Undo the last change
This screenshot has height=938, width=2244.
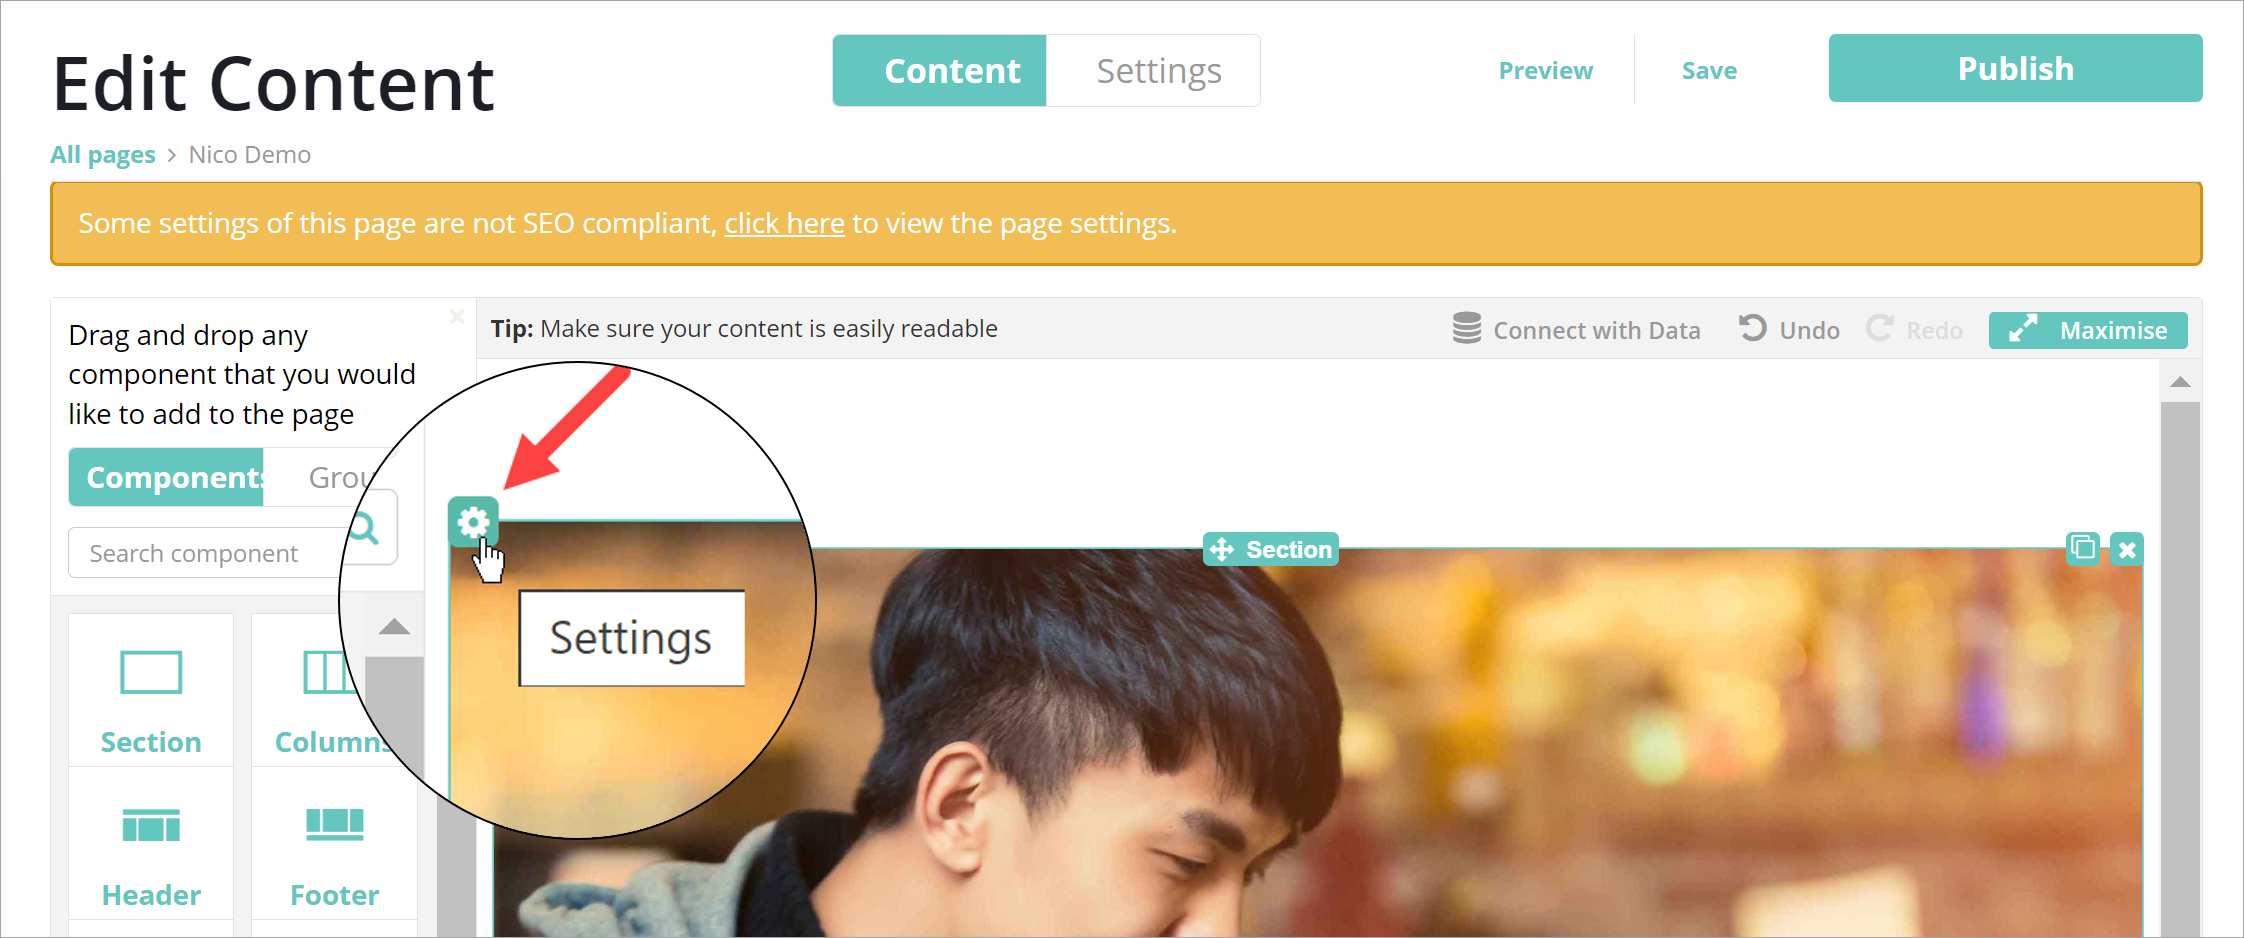1789,330
